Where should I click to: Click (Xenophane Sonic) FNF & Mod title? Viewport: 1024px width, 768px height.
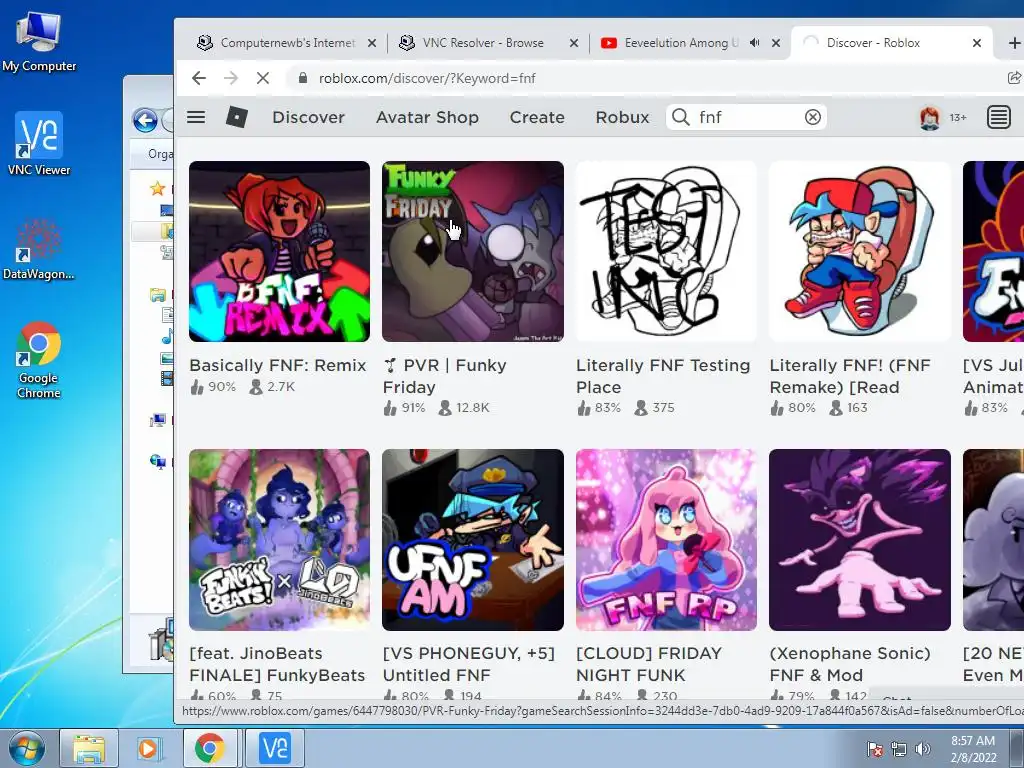850,664
